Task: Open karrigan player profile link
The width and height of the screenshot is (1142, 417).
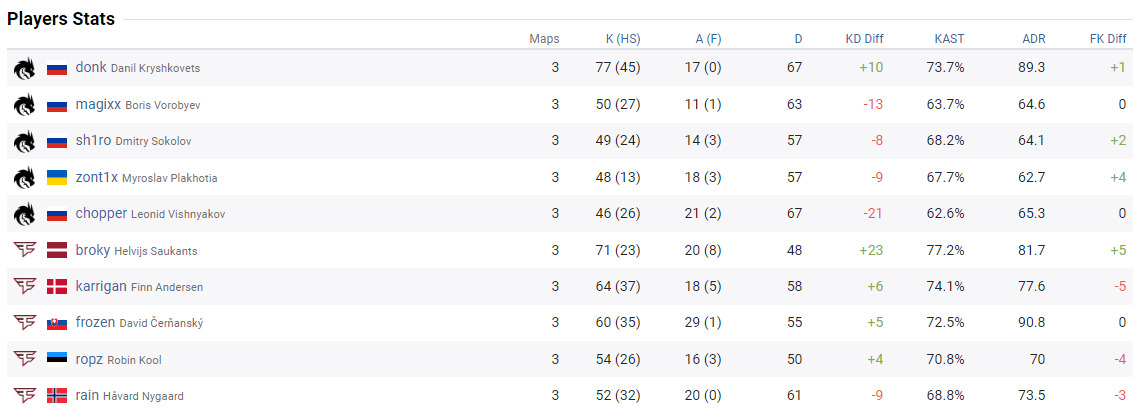Action: [x=101, y=287]
